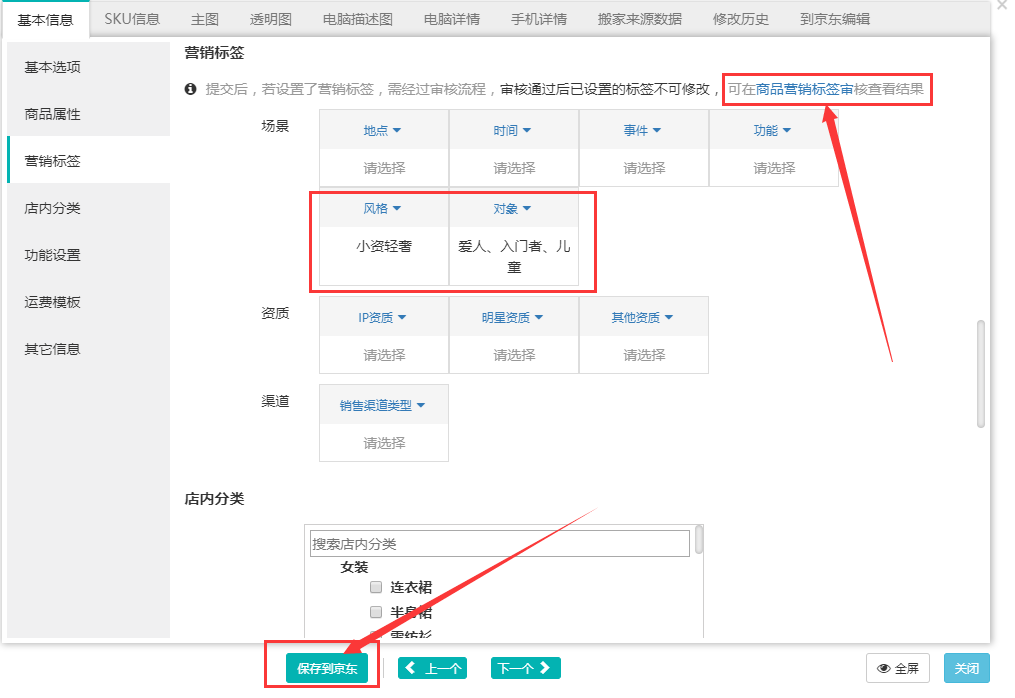Expand the 销售渠道类型 dropdown
The image size is (1015, 698).
click(x=383, y=405)
